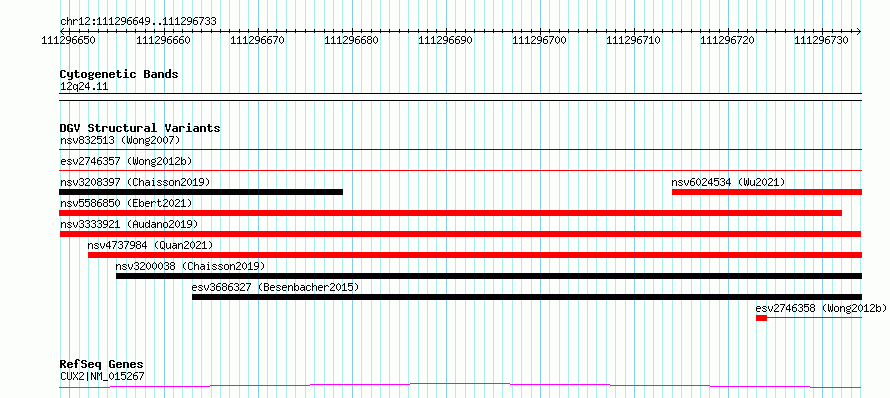The height and width of the screenshot is (398, 890).
Task: Click ruler coordinate 111296710
Action: click(x=633, y=40)
